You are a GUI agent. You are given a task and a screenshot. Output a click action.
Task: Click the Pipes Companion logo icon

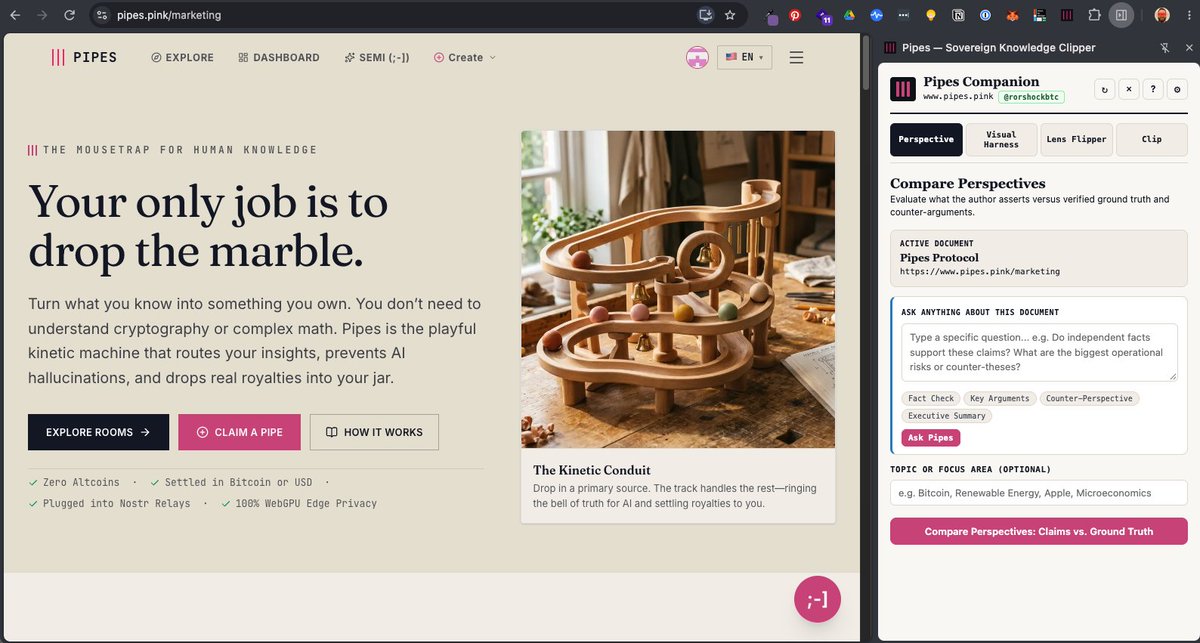[903, 90]
